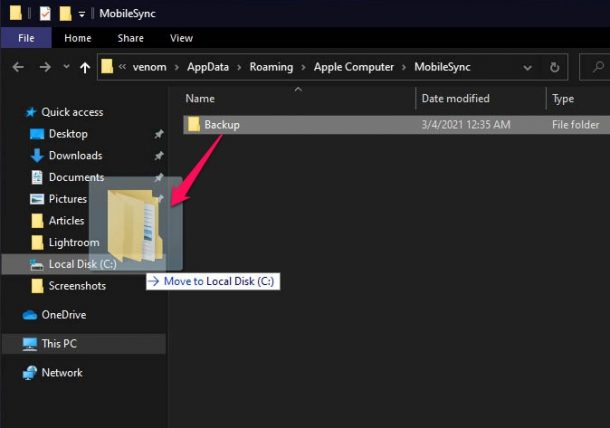Go up one folder level
This screenshot has height=428, width=610.
(x=85, y=68)
